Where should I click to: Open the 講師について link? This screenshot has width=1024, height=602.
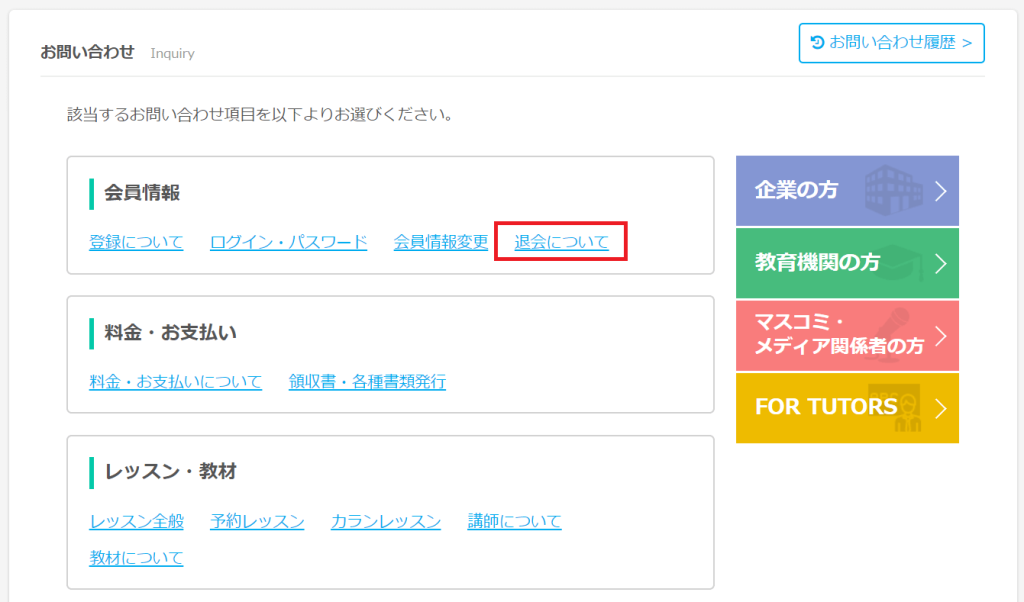point(514,521)
